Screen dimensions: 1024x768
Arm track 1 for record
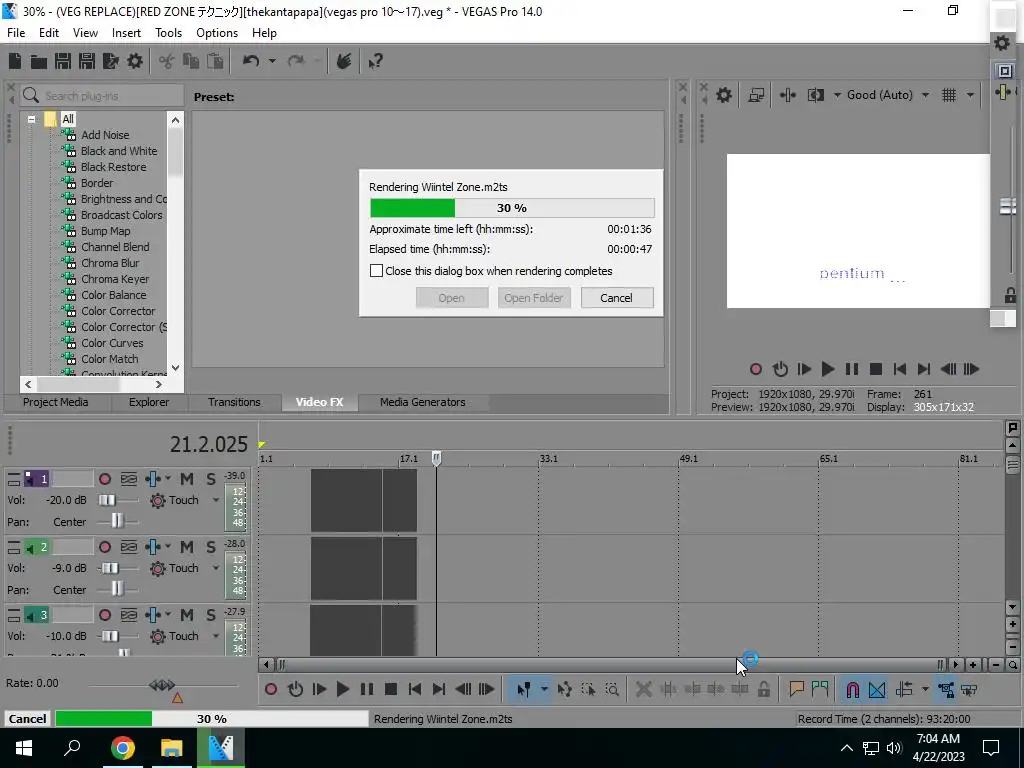click(104, 479)
